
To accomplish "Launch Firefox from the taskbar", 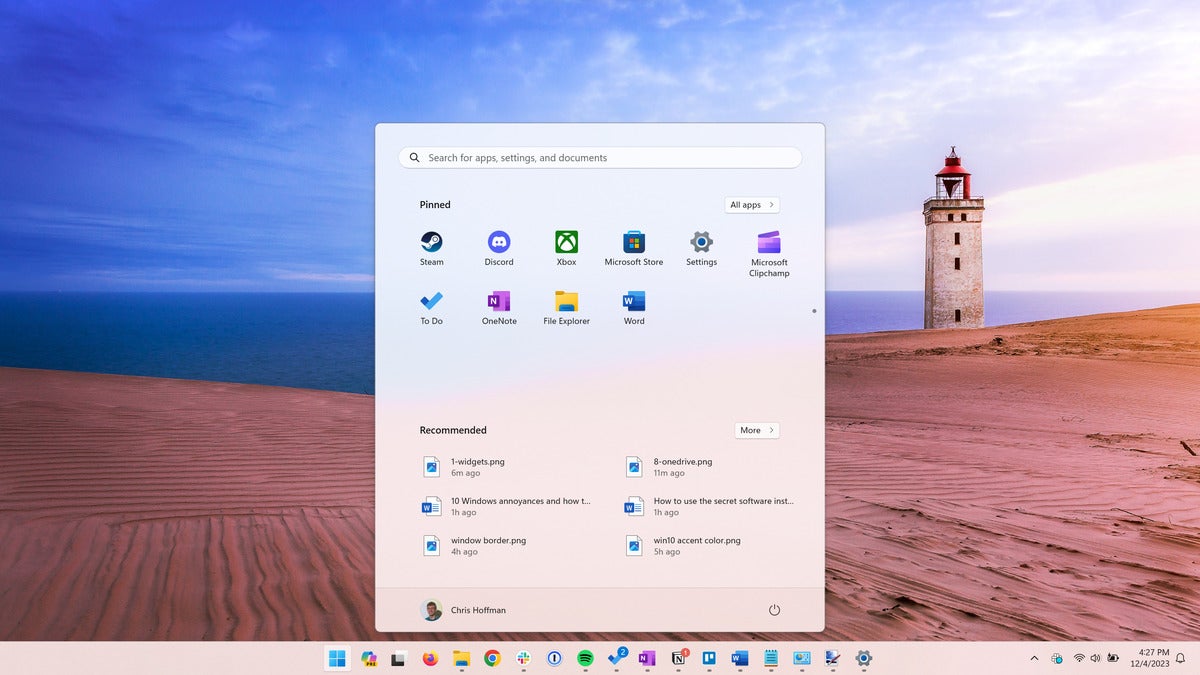I will pyautogui.click(x=430, y=658).
